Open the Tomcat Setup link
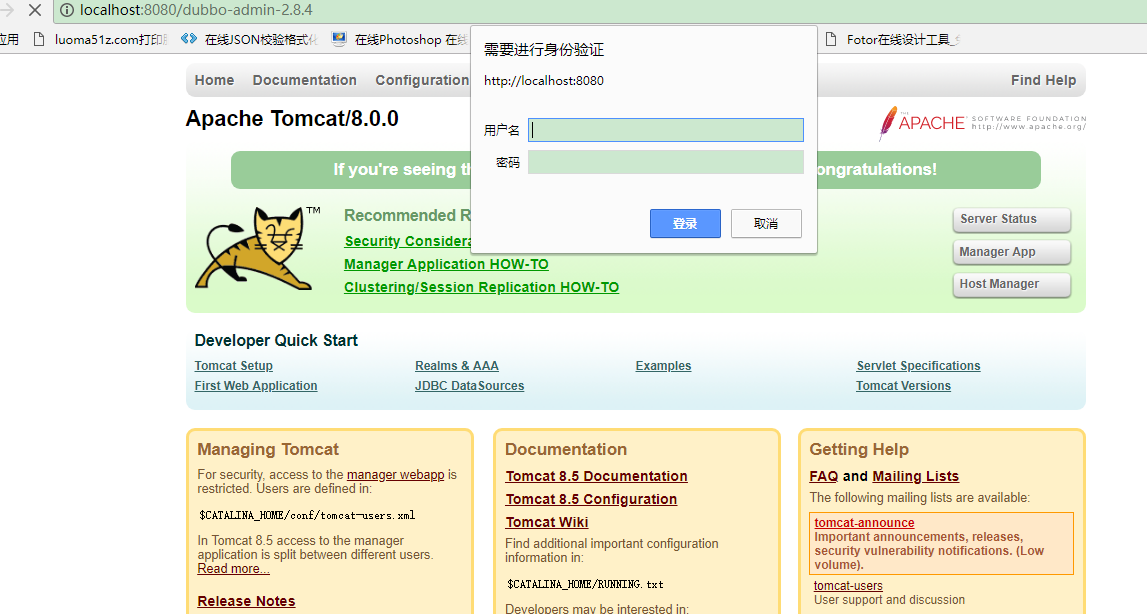This screenshot has height=614, width=1147. tap(233, 366)
